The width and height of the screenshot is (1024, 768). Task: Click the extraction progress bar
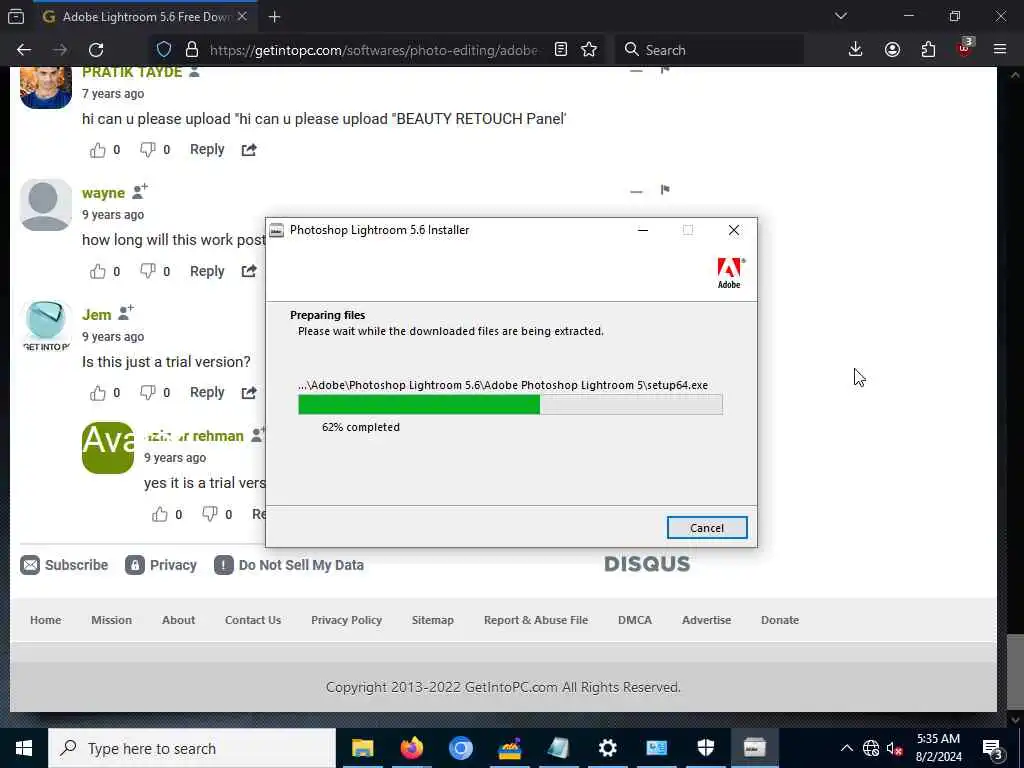(510, 404)
